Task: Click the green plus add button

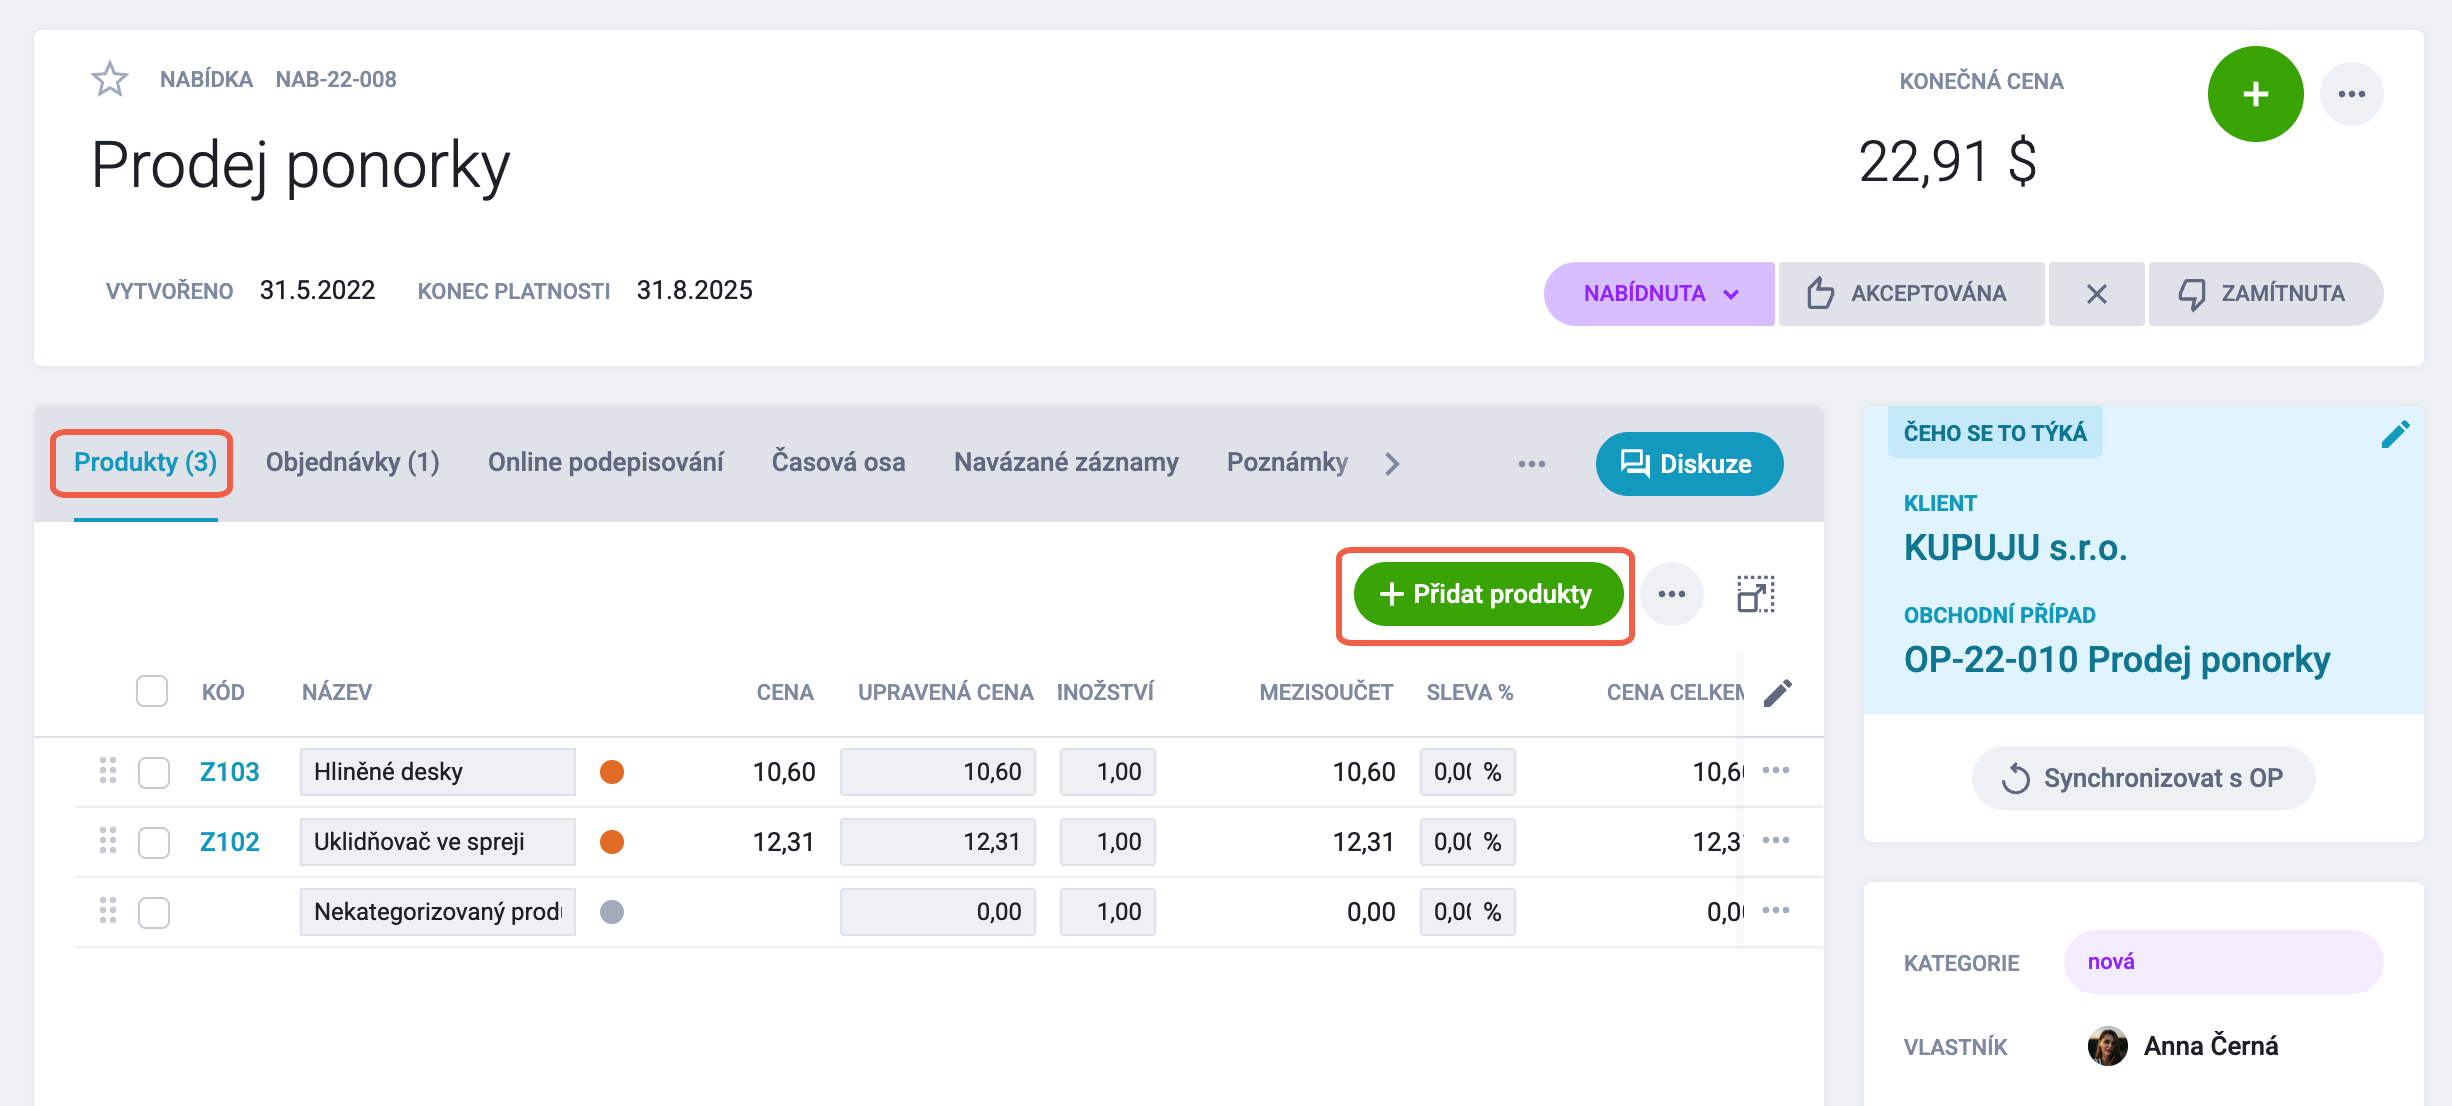Action: 2255,94
